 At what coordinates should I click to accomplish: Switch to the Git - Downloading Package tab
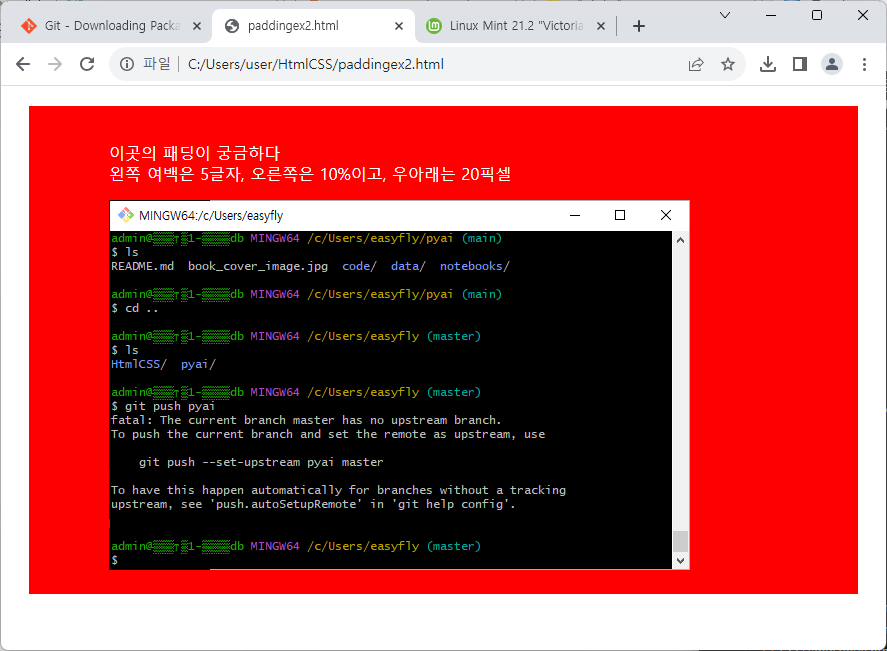pos(111,26)
